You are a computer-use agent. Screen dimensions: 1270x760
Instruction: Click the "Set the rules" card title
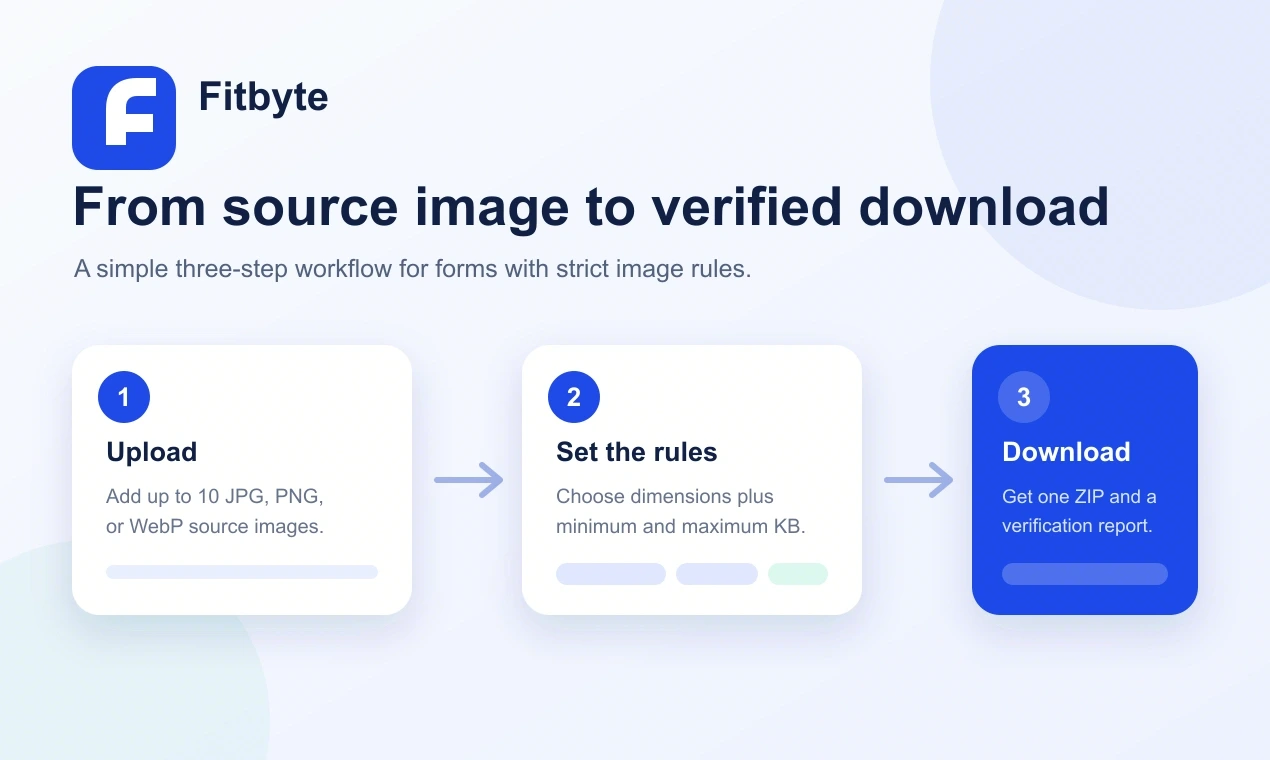coord(637,452)
